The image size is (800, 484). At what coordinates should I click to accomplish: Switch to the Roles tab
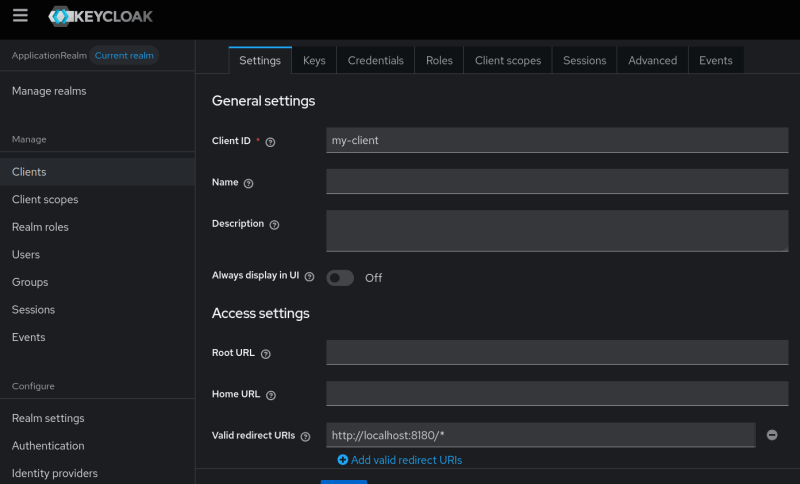pyautogui.click(x=439, y=60)
